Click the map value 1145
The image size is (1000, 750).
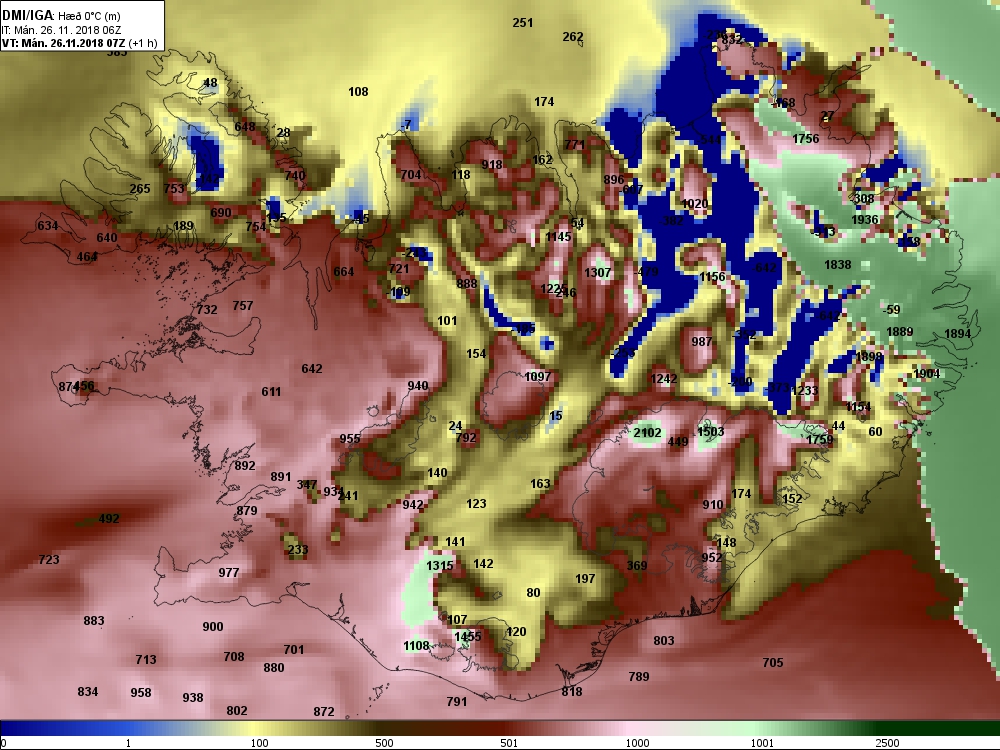[558, 237]
